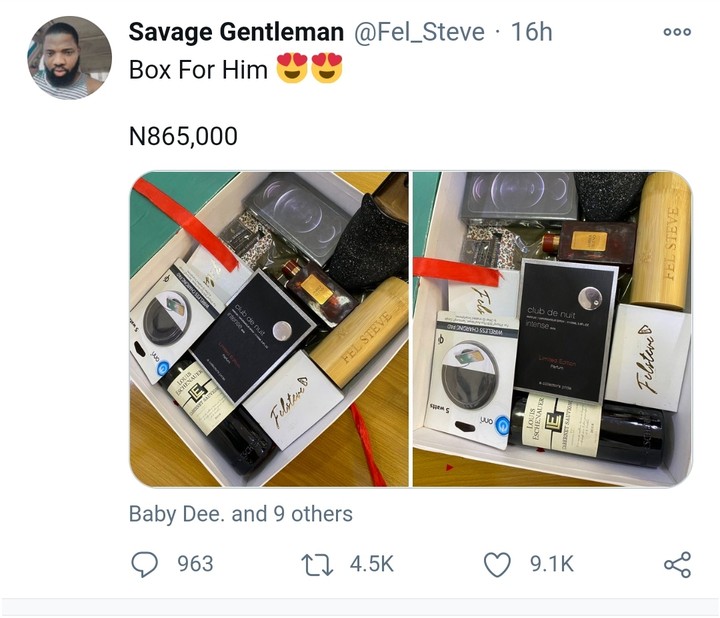Open the right gift box photo
The height and width of the screenshot is (618, 720).
(x=551, y=329)
